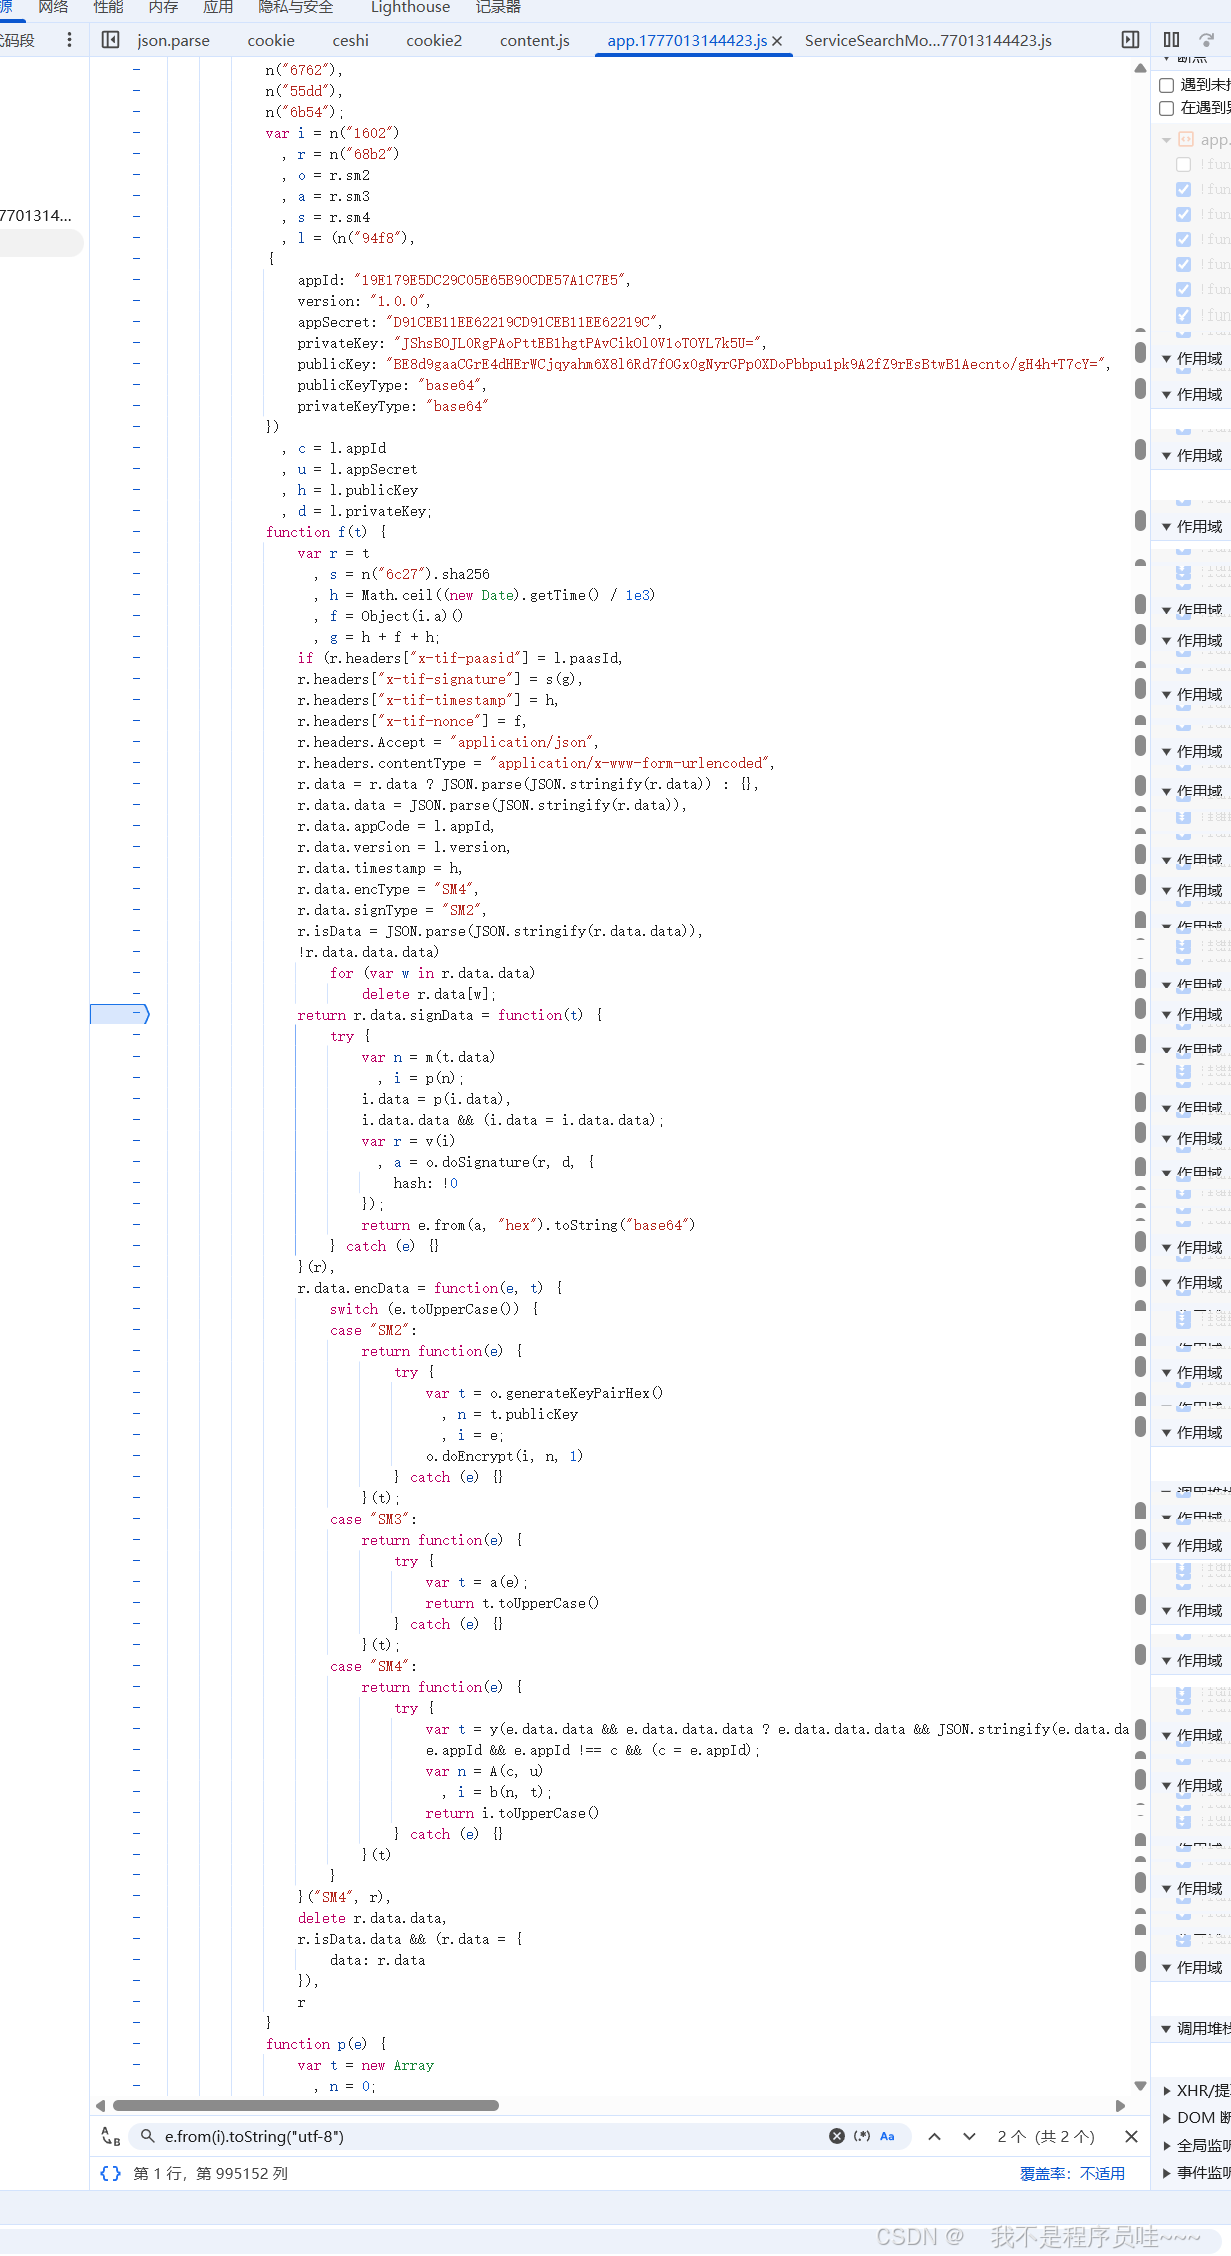Screen dimensions: 1231x2256
Task: Open the 码段 snippets tab
Action: 17,41
